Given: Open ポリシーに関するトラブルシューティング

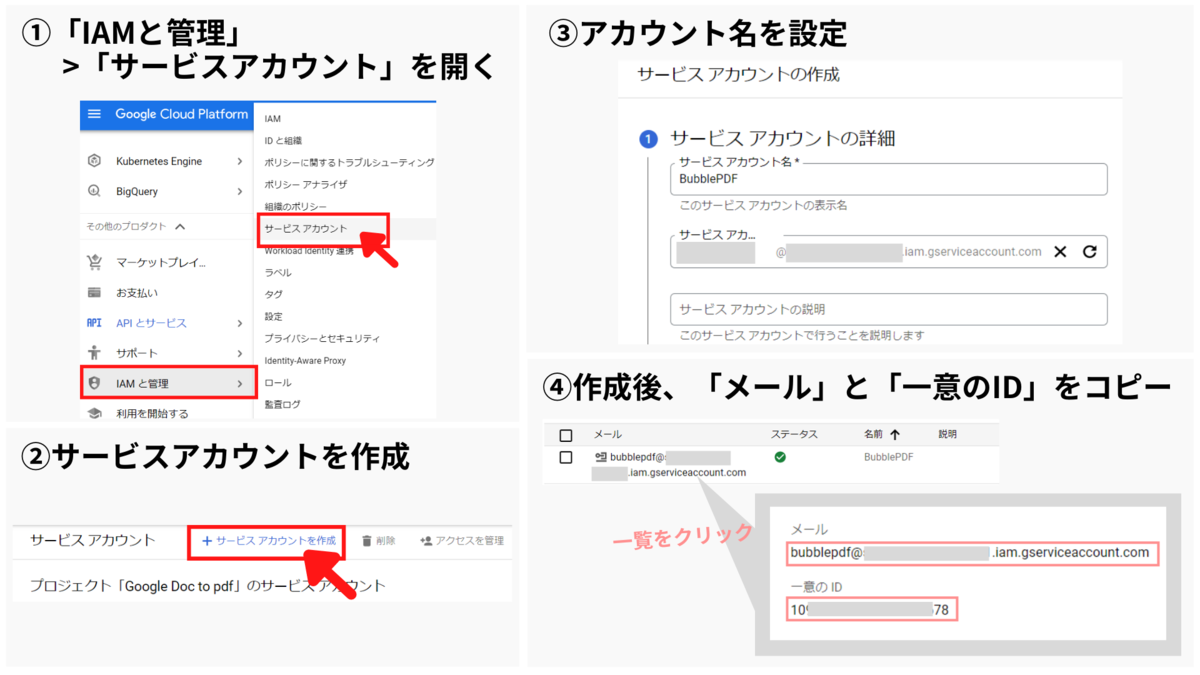Looking at the screenshot, I should tap(349, 162).
